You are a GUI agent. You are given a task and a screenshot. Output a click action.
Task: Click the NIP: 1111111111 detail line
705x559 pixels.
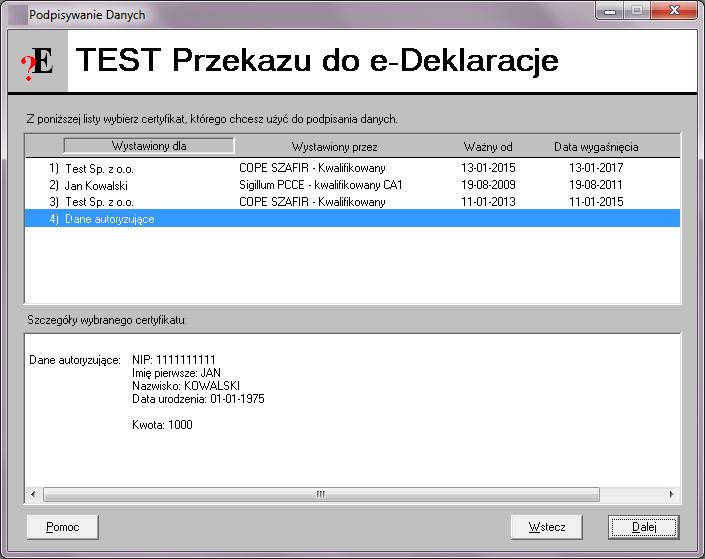pos(174,360)
